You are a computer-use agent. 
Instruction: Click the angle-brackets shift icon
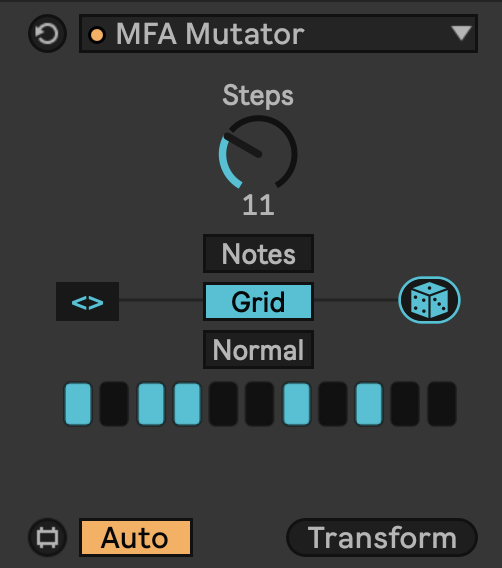point(87,301)
